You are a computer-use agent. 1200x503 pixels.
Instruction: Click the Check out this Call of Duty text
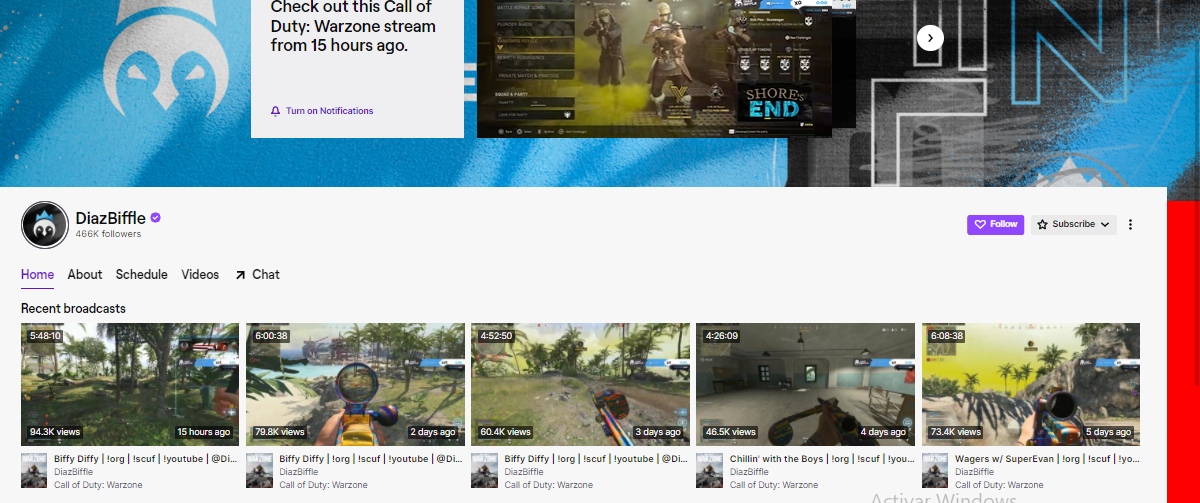point(351,26)
